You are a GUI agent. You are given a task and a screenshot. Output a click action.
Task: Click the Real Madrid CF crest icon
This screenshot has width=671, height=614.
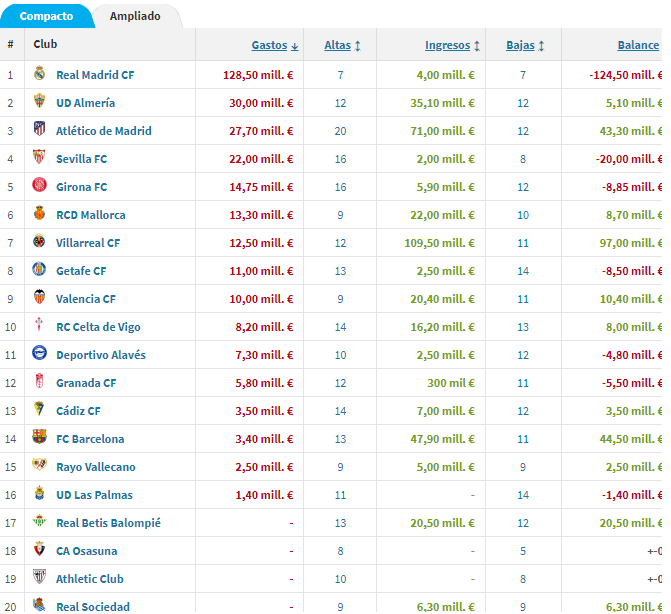[39, 74]
